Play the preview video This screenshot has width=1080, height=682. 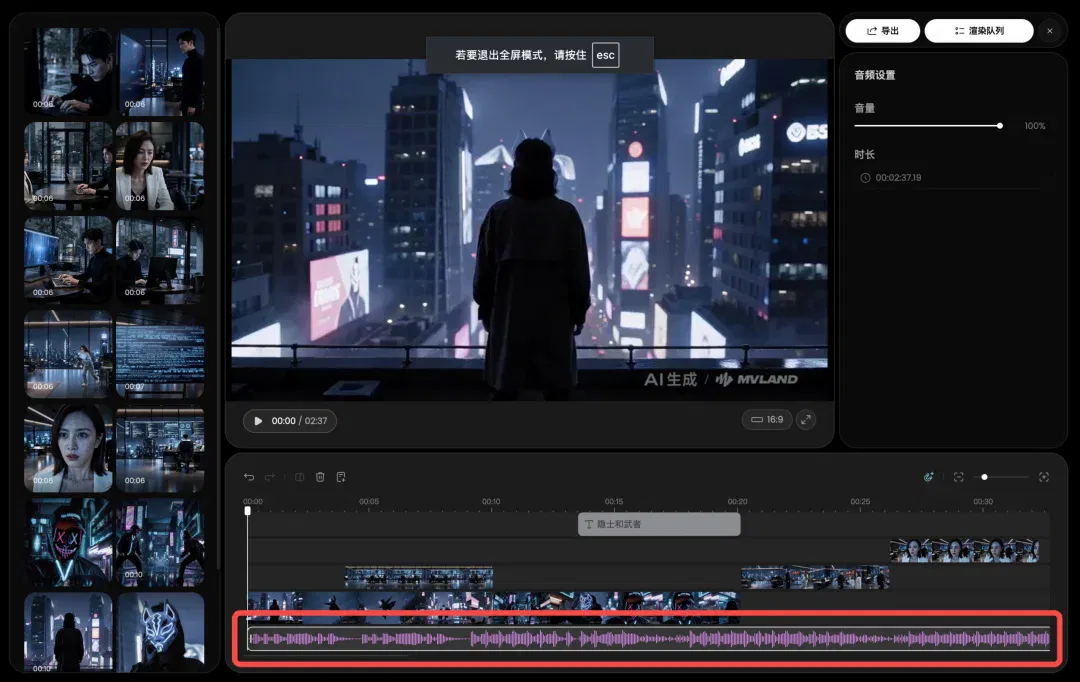tap(258, 421)
